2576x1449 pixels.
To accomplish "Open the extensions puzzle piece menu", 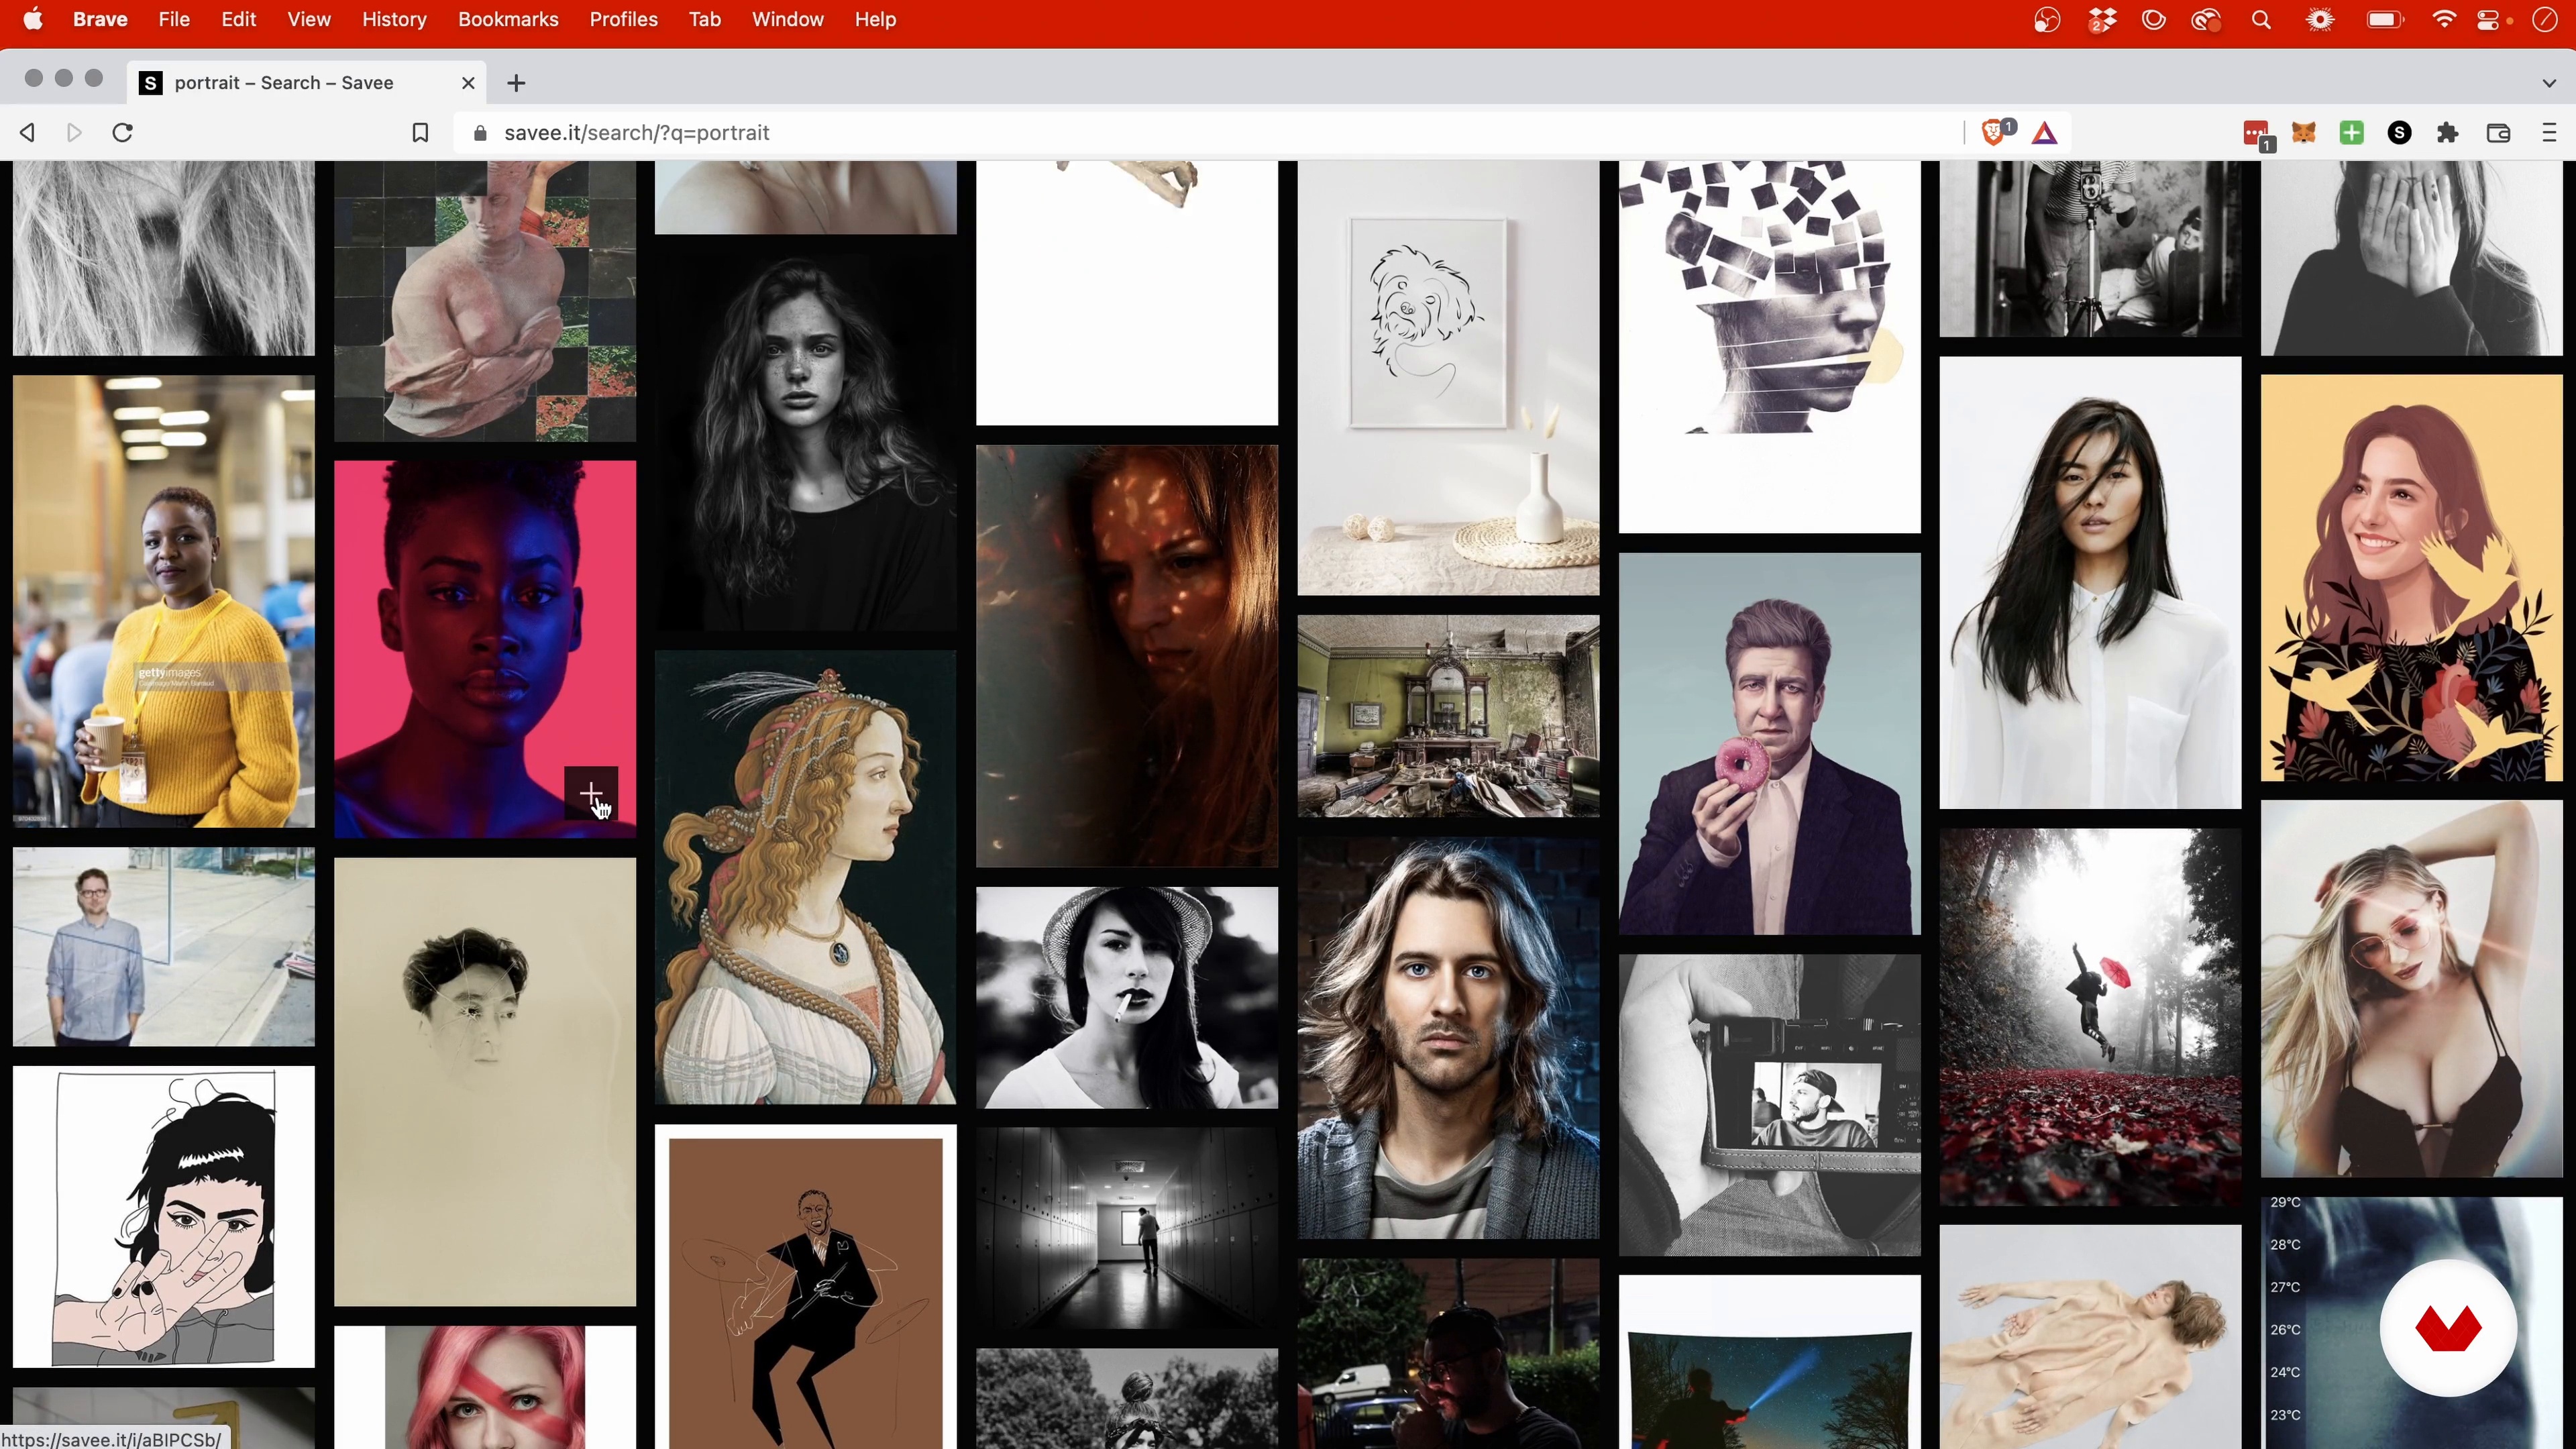I will (2448, 133).
